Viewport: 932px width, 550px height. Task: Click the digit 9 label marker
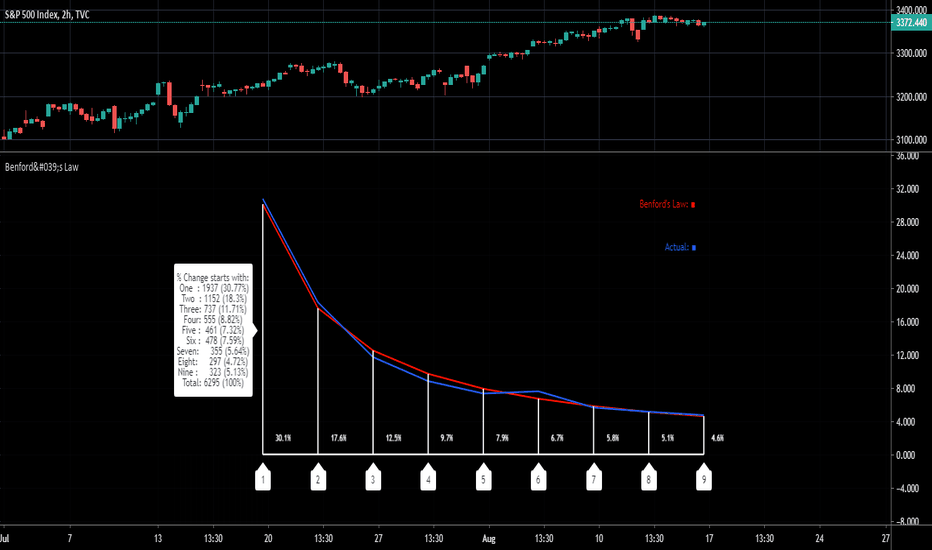coord(704,477)
